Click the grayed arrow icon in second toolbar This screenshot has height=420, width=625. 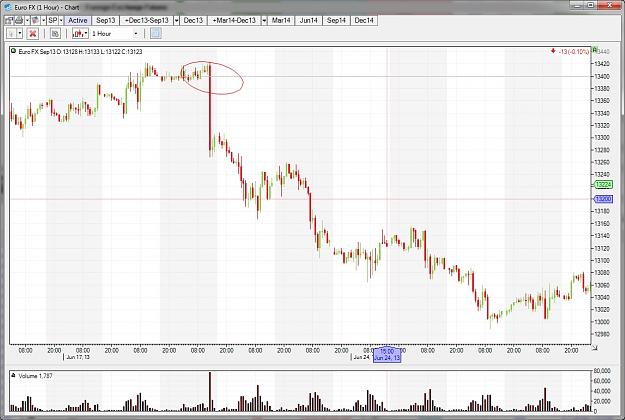pyautogui.click(x=11, y=34)
